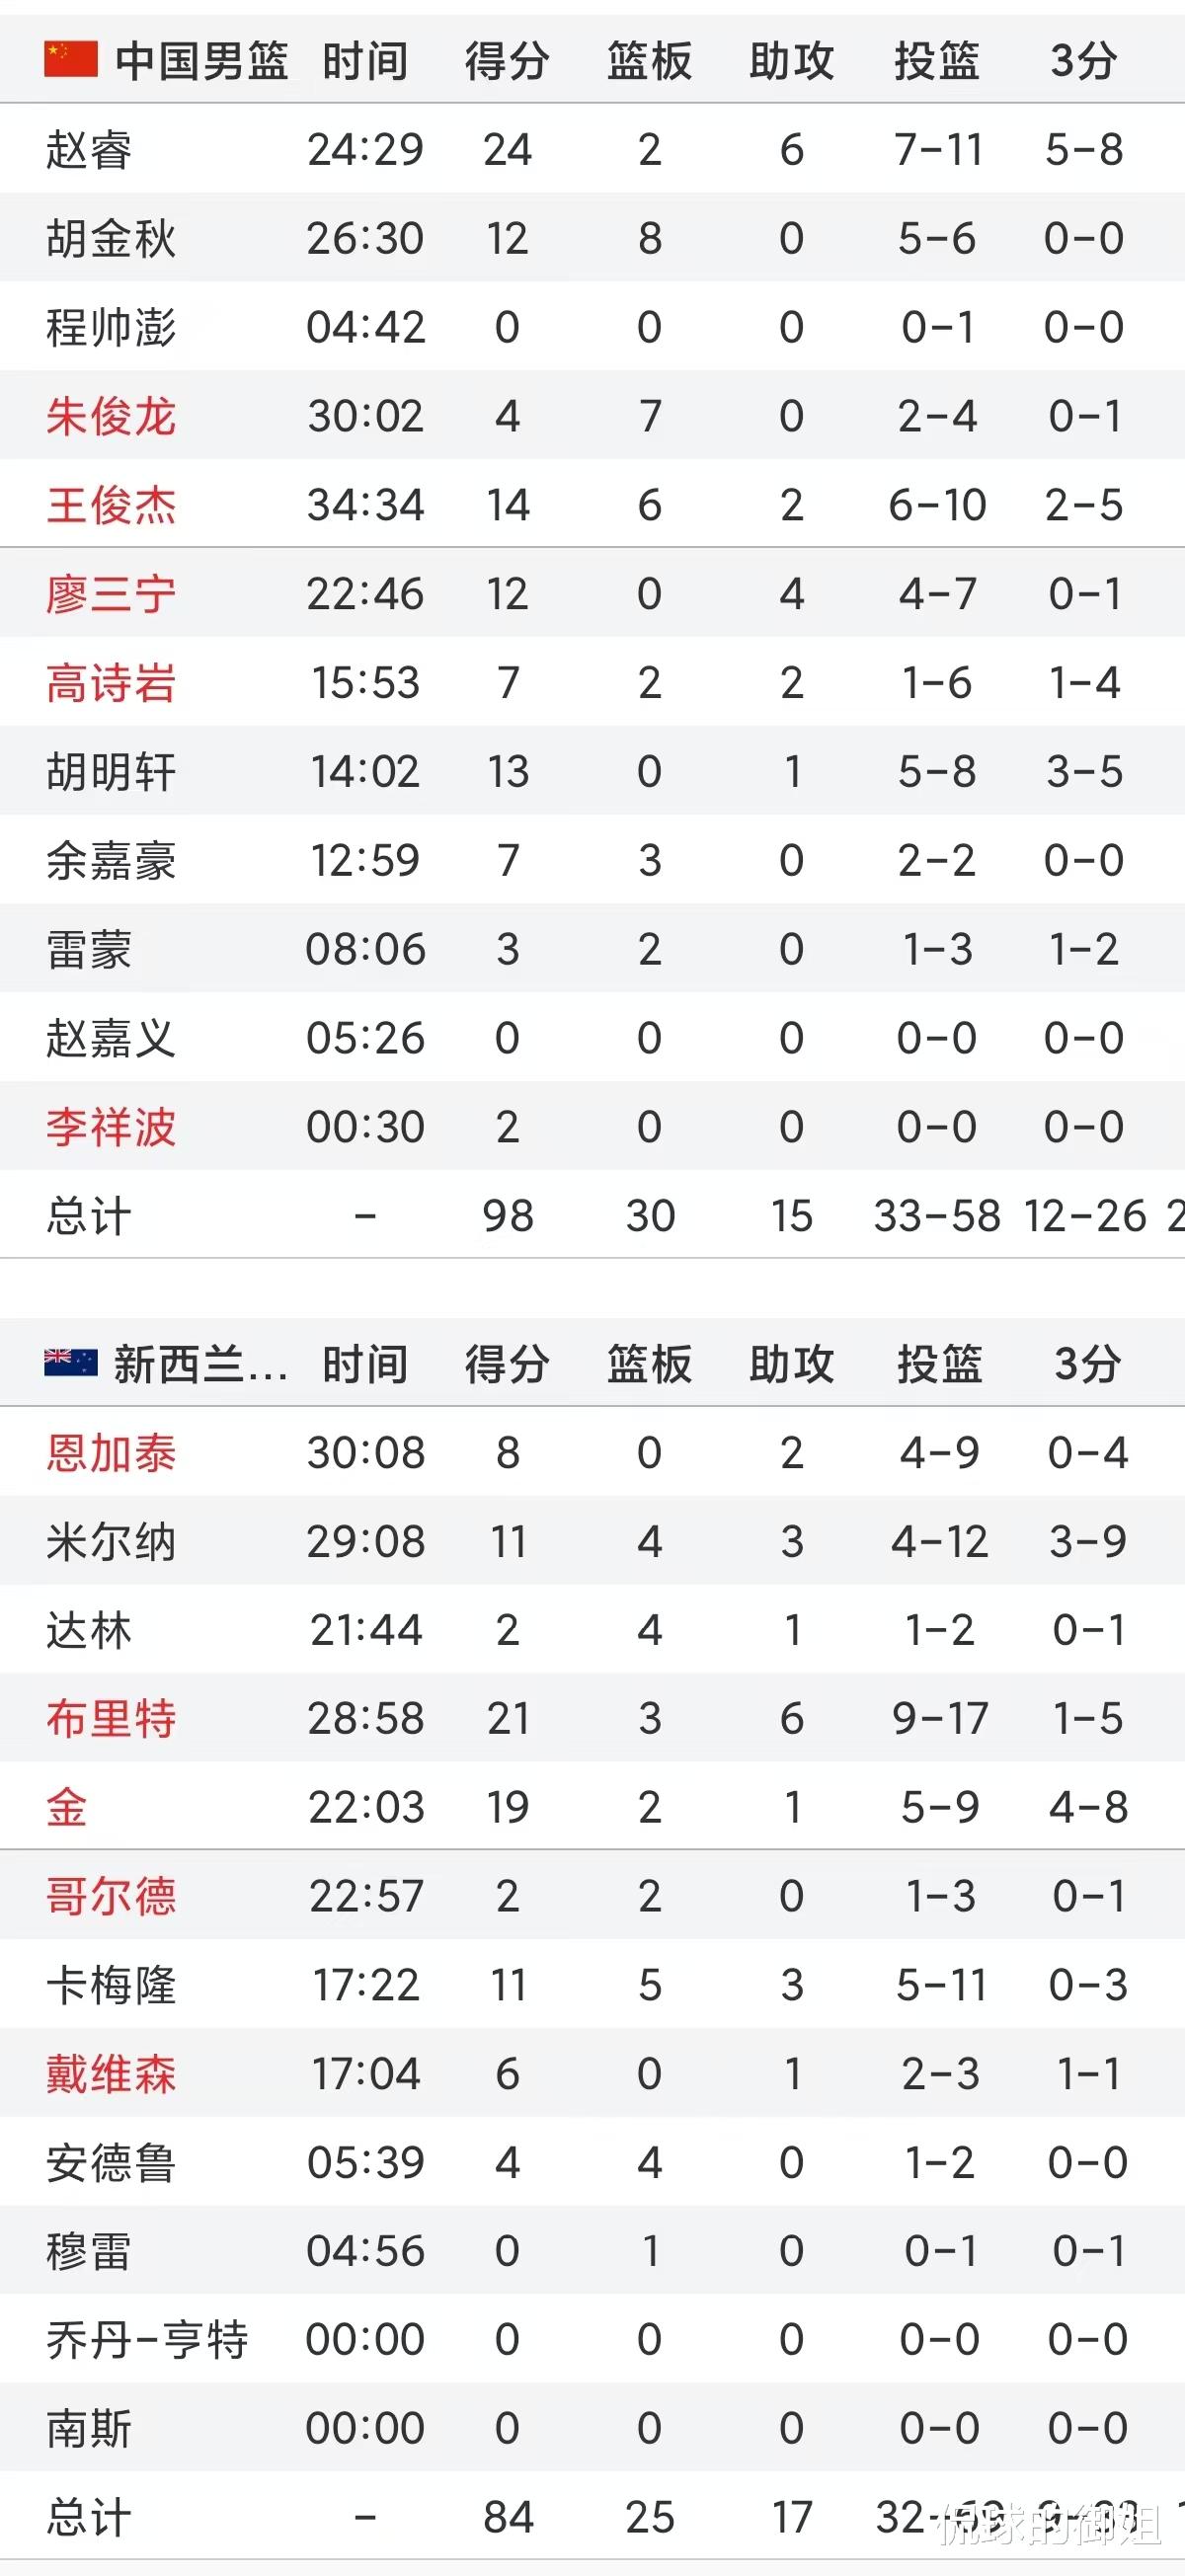Open player 恩加泰 profile

pyautogui.click(x=111, y=1453)
